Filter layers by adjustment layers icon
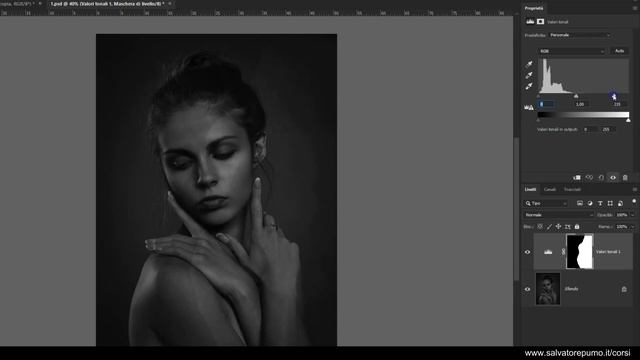 590,203
